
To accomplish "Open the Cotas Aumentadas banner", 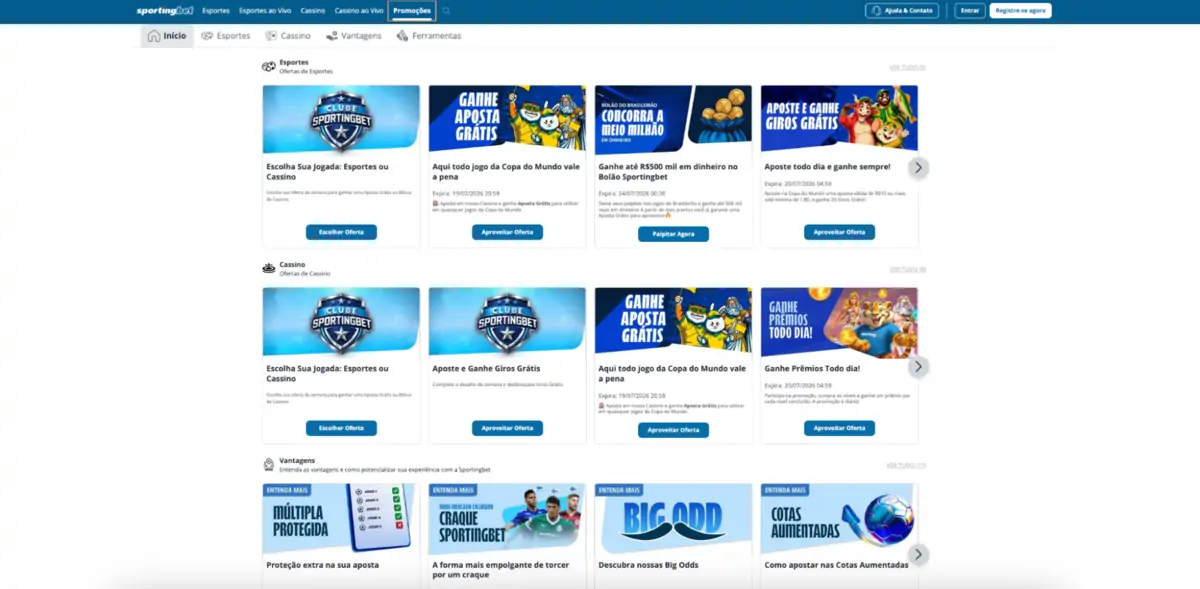I will coord(839,519).
